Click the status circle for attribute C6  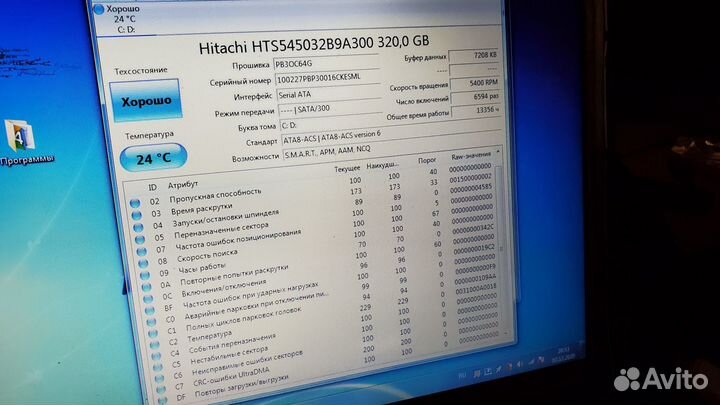coord(159,378)
